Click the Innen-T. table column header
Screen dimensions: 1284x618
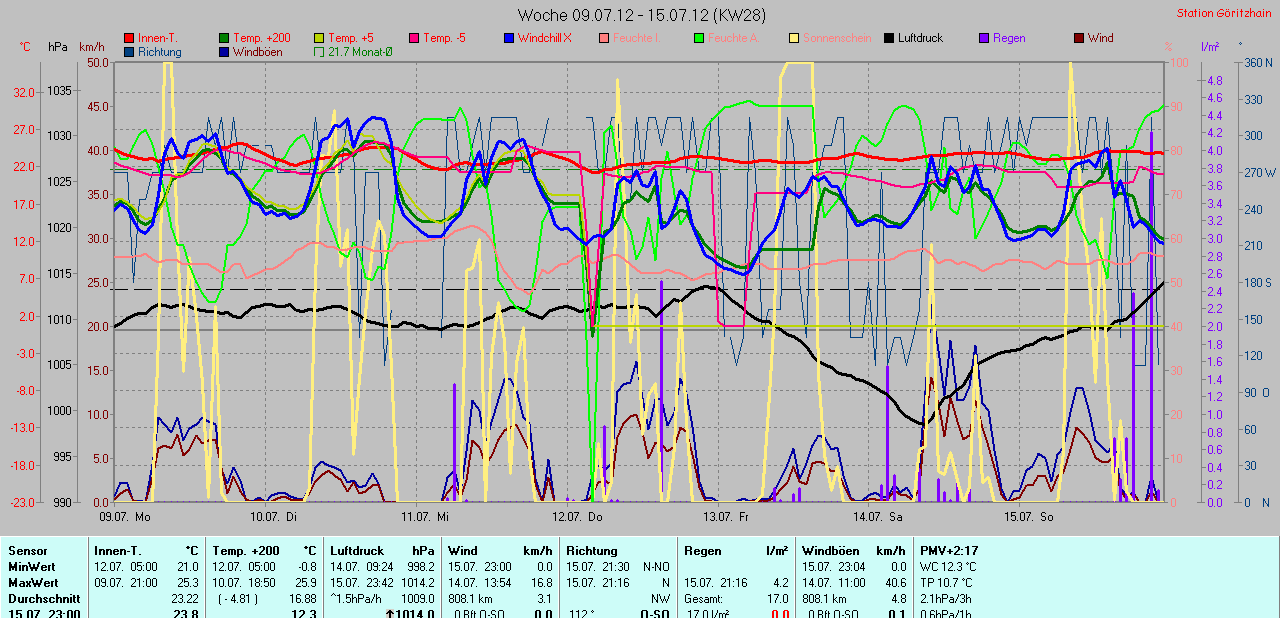click(118, 551)
